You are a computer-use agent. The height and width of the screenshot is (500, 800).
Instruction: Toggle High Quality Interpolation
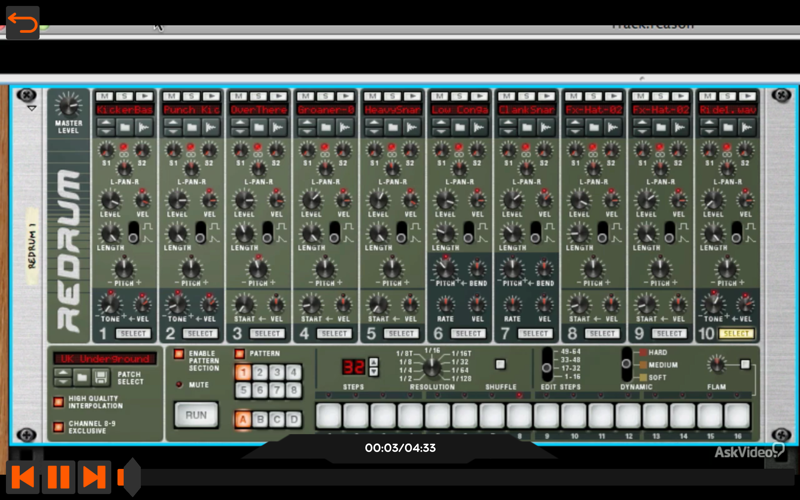59,402
